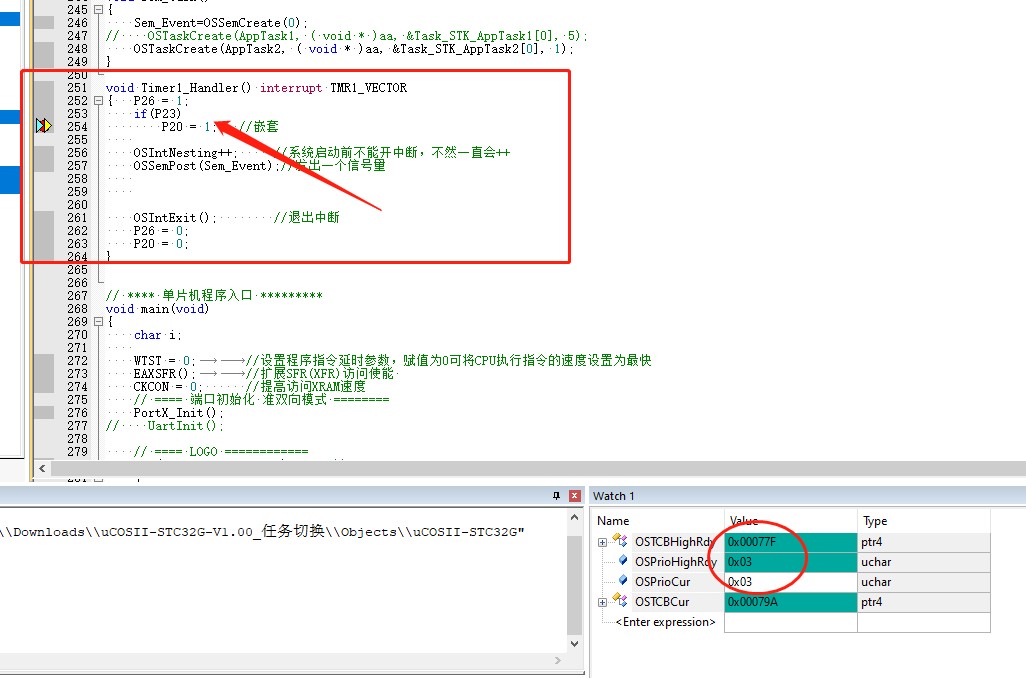Click "PortX_Init();" on line 276
This screenshot has height=678, width=1026.
(x=178, y=412)
